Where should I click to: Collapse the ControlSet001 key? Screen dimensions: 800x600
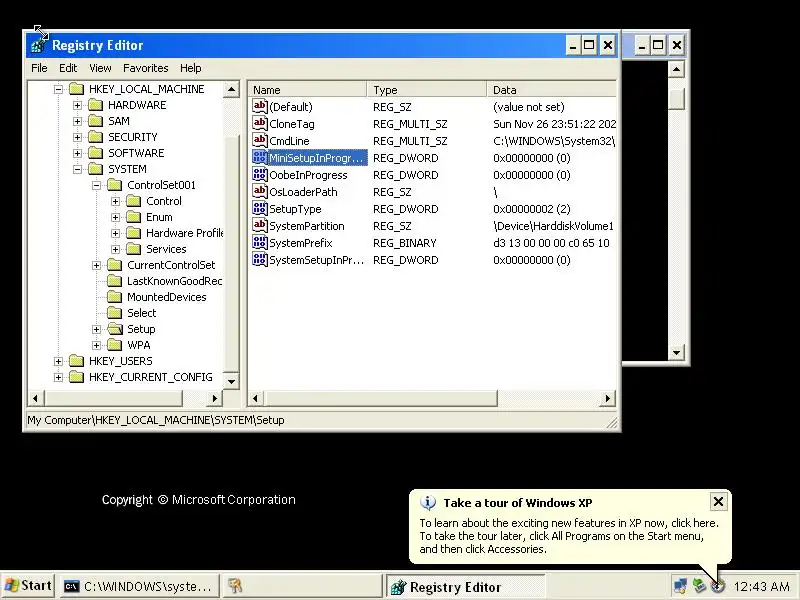click(96, 185)
